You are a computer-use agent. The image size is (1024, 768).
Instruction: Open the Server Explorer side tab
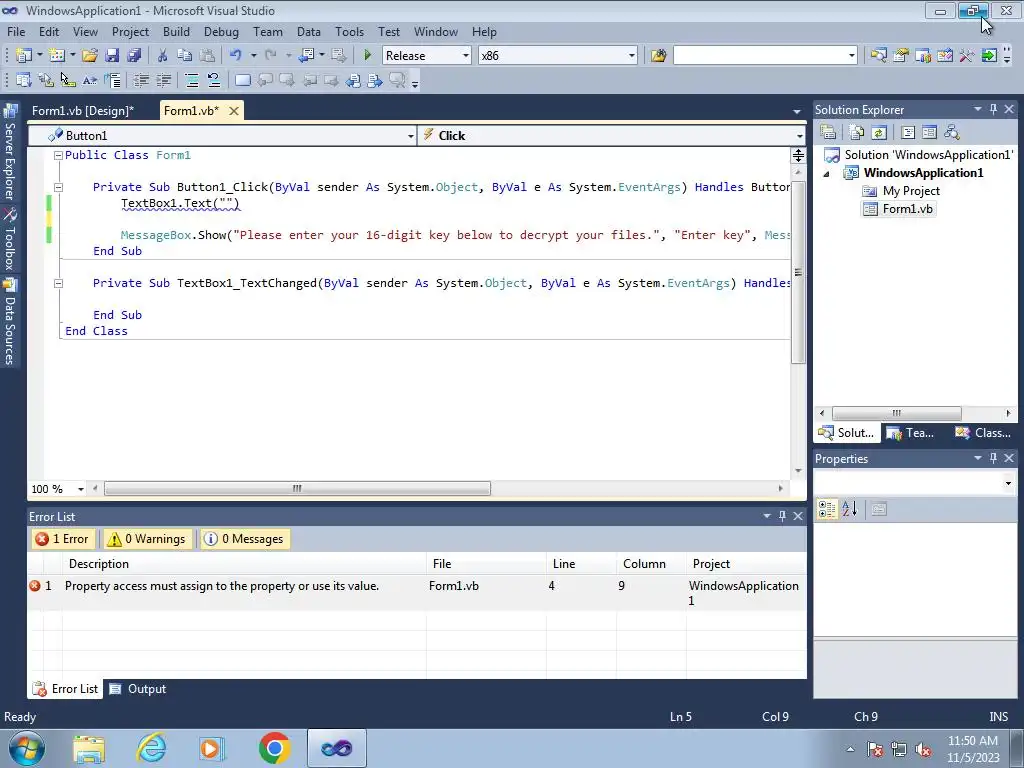(x=10, y=152)
